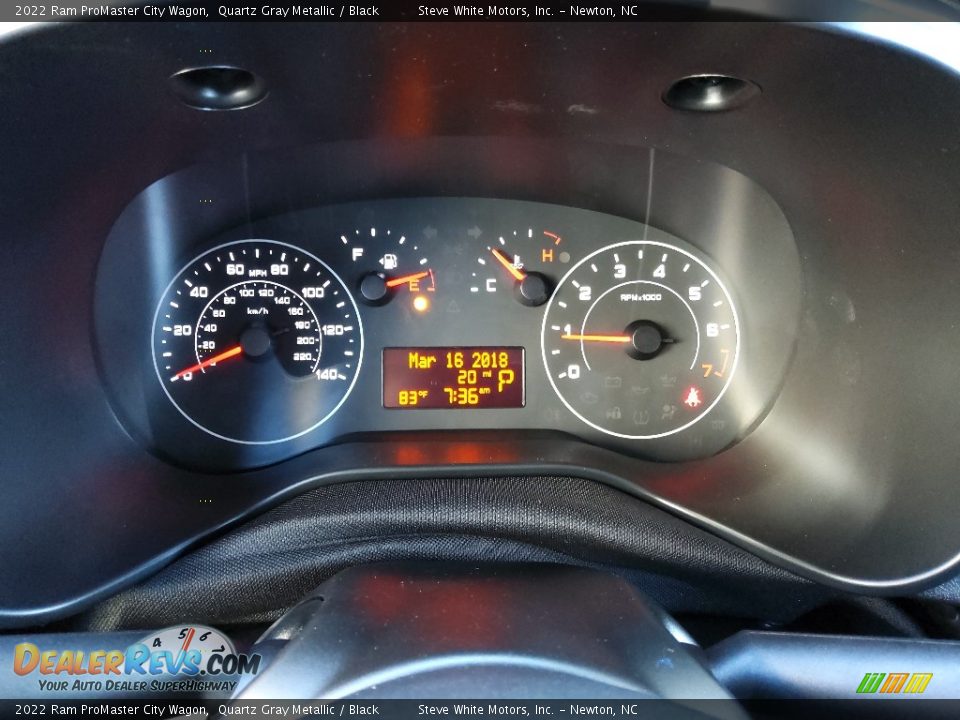Image resolution: width=960 pixels, height=720 pixels.
Task: Tap the dim security padlock indicator icon
Action: click(613, 413)
